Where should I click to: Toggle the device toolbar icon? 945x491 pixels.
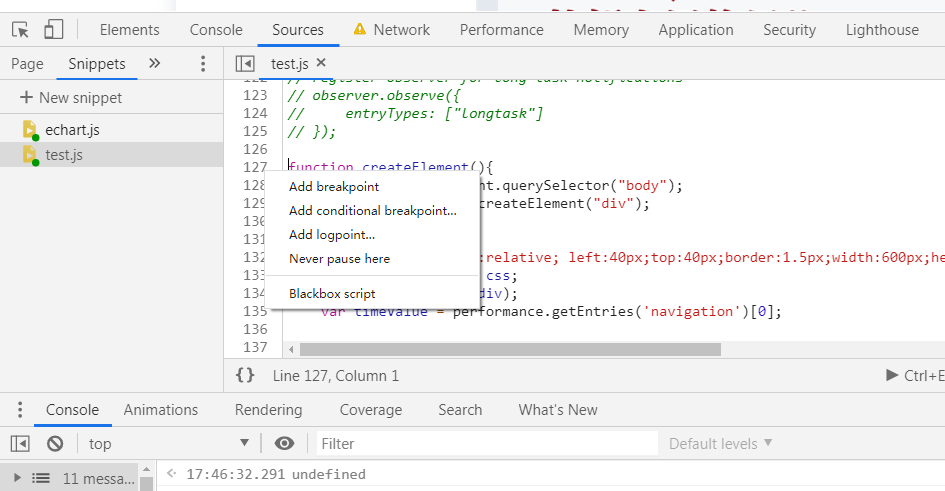54,30
